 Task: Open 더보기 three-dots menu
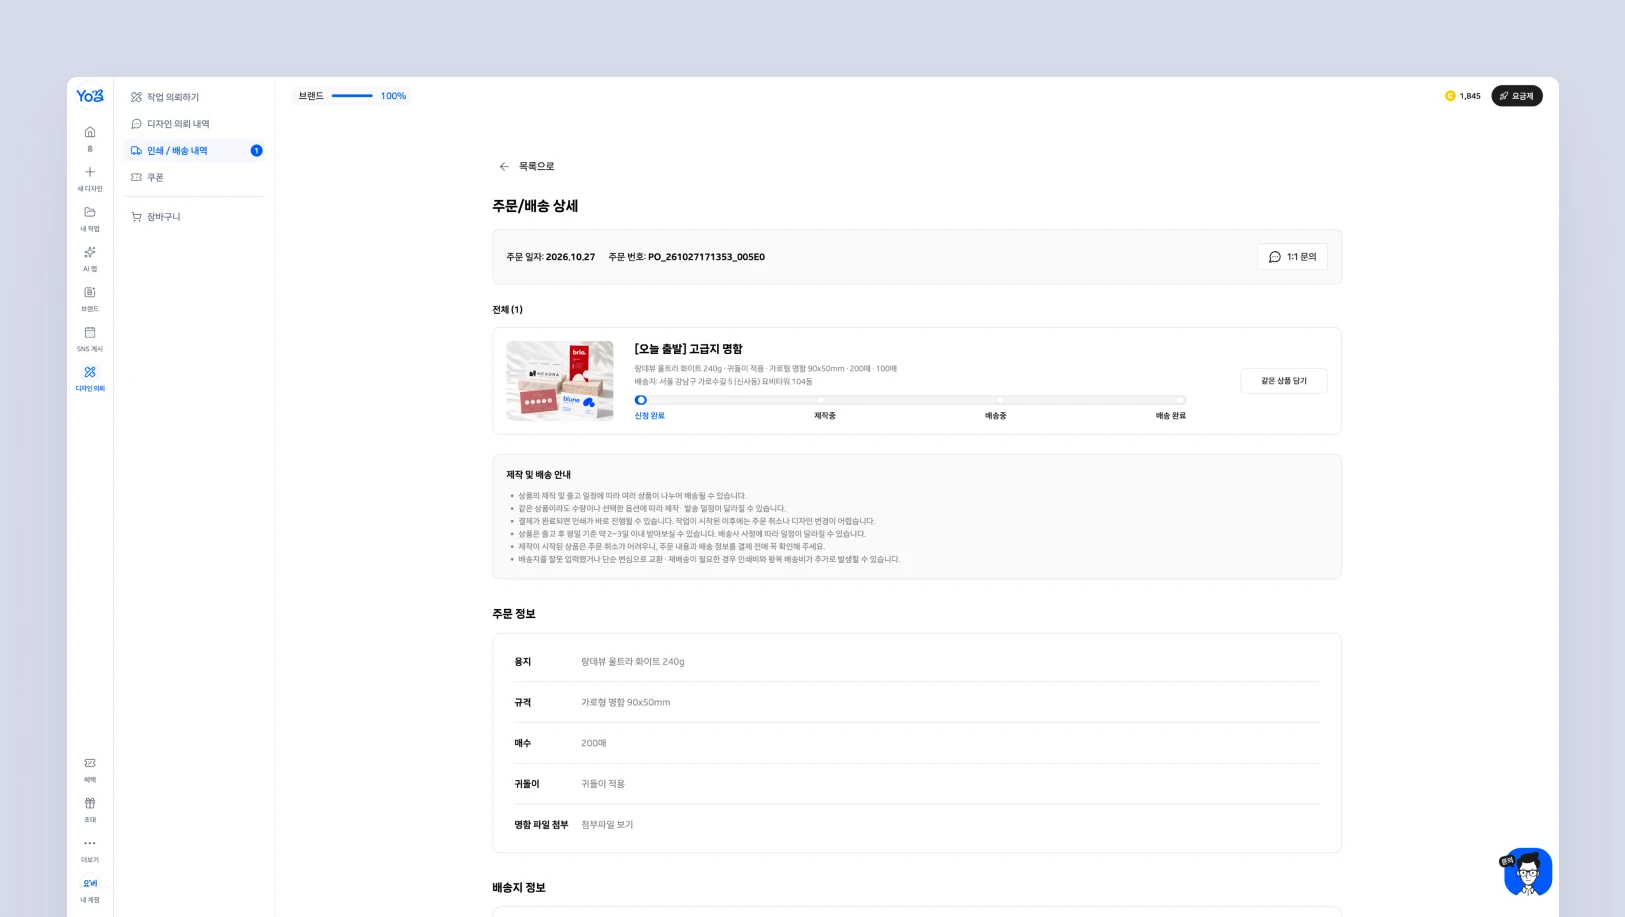coord(90,843)
